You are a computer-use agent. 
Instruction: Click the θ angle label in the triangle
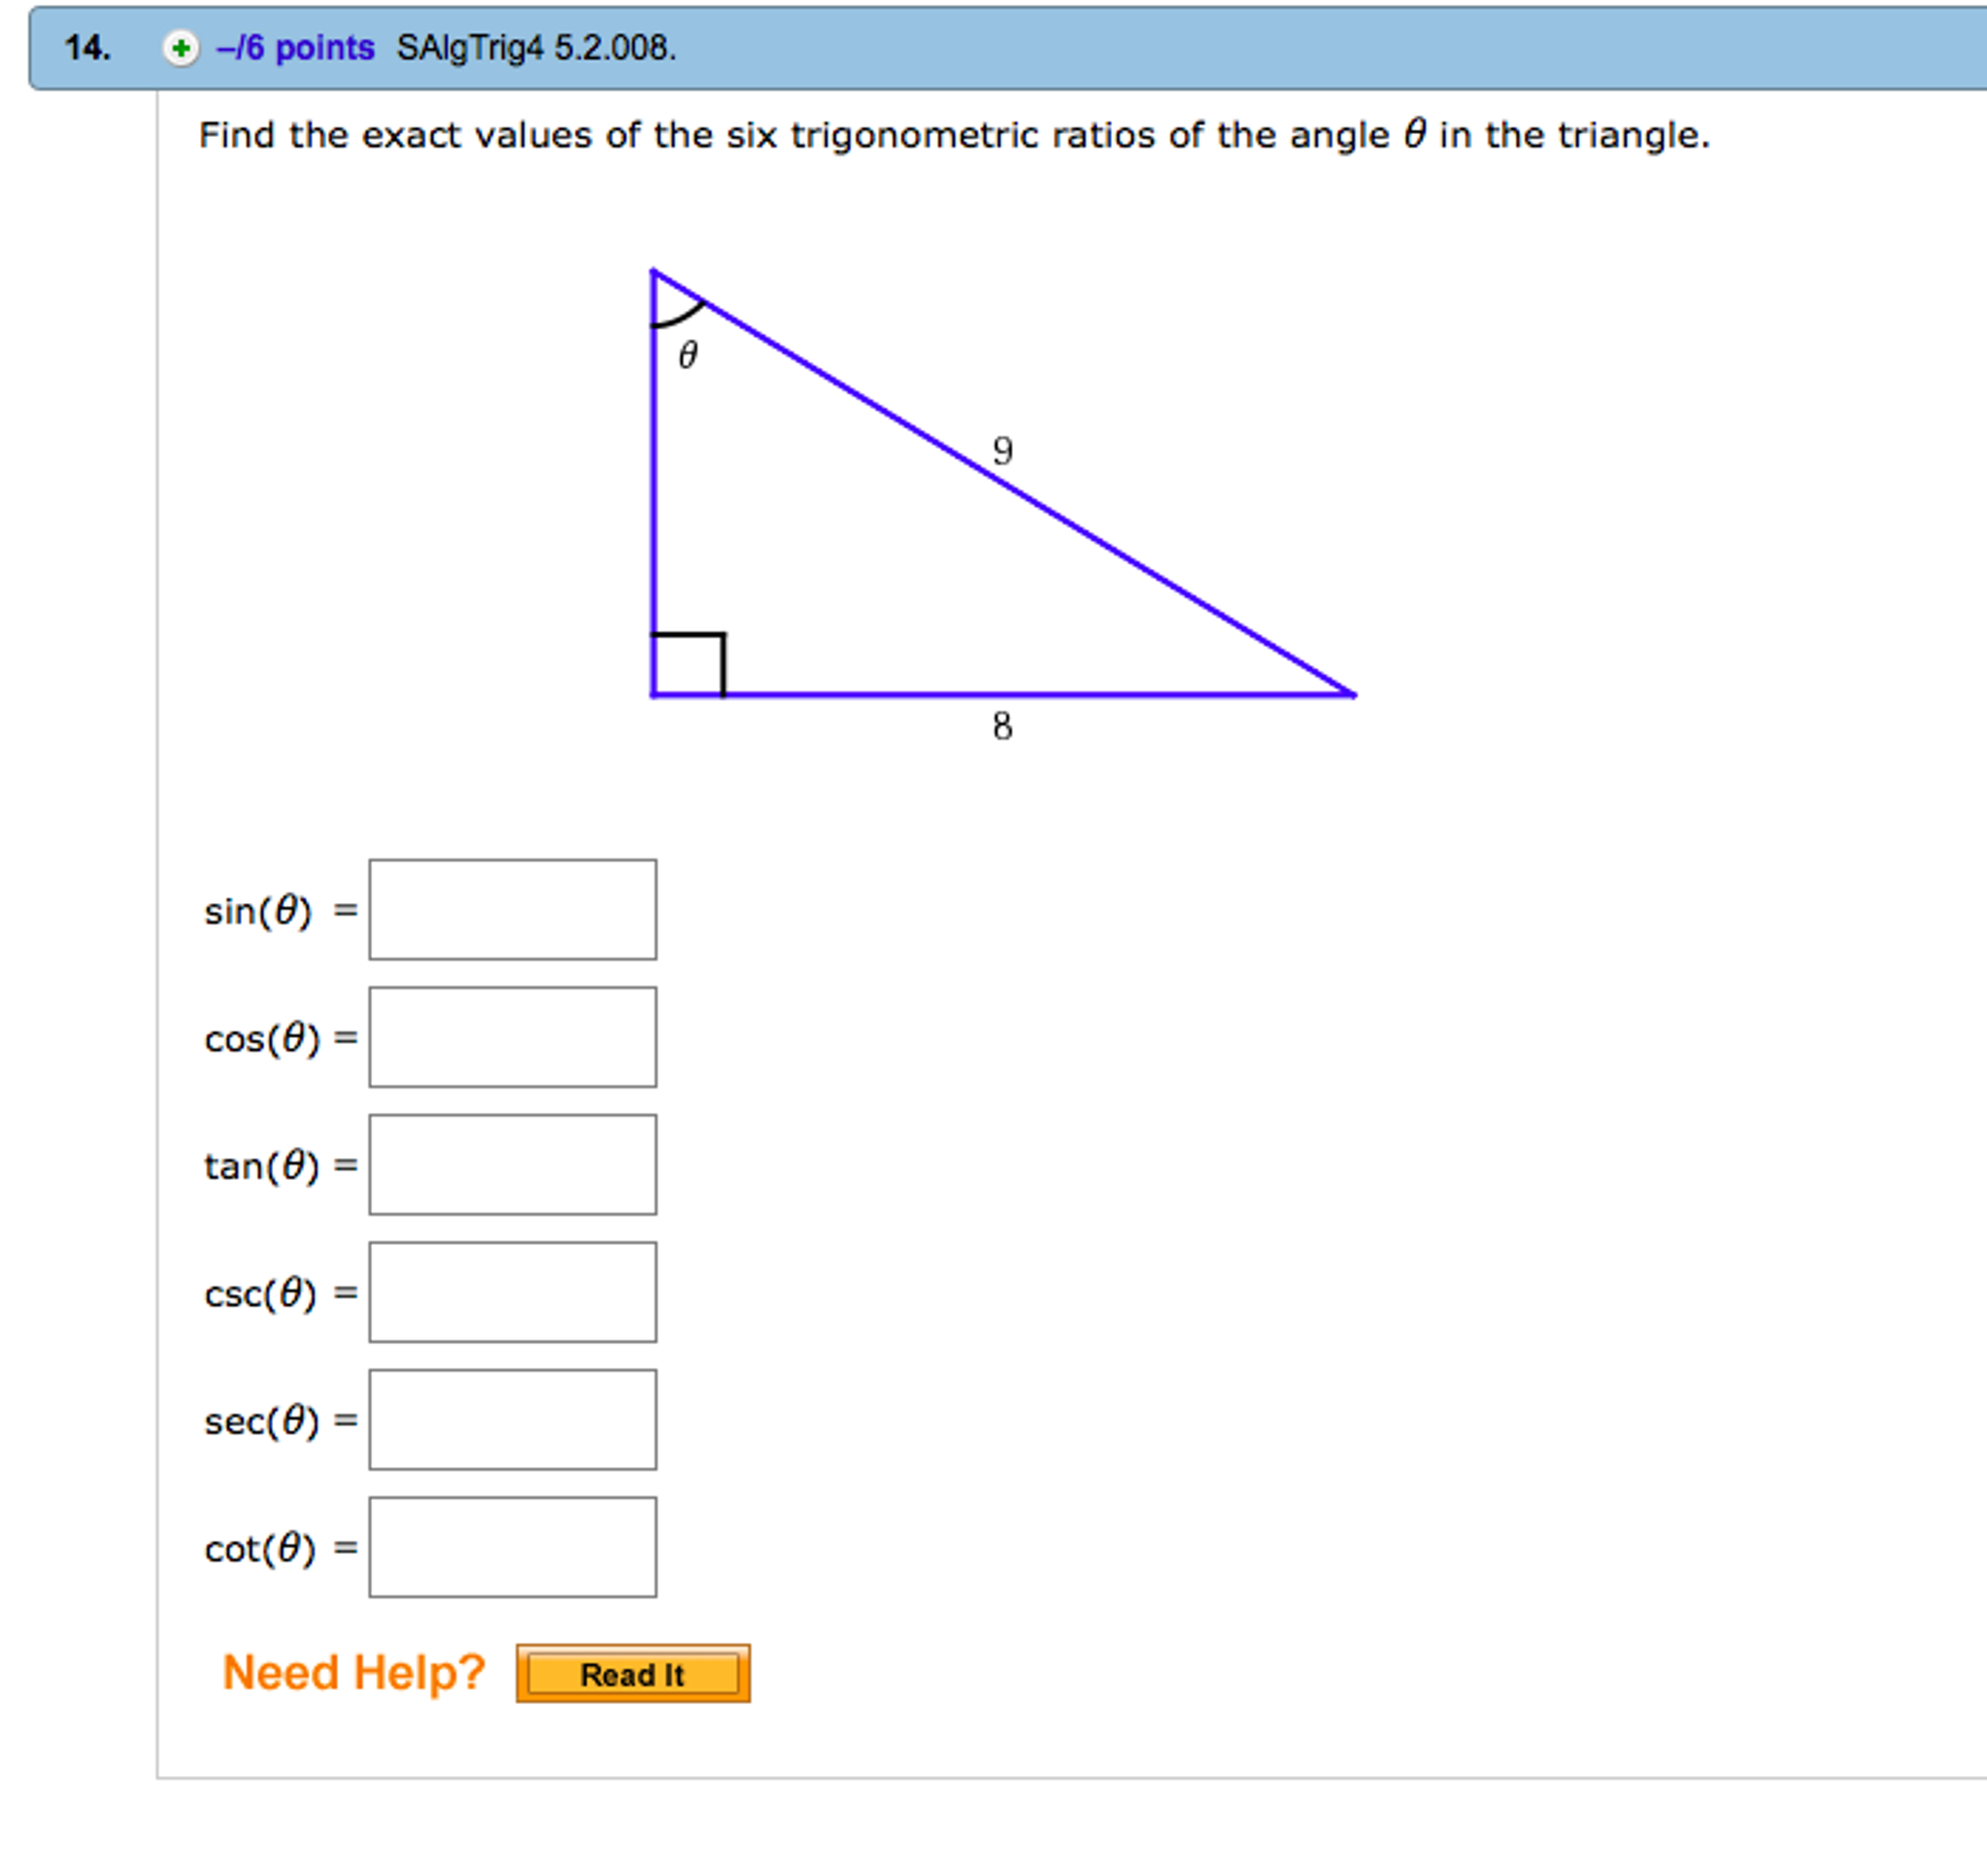[x=688, y=354]
